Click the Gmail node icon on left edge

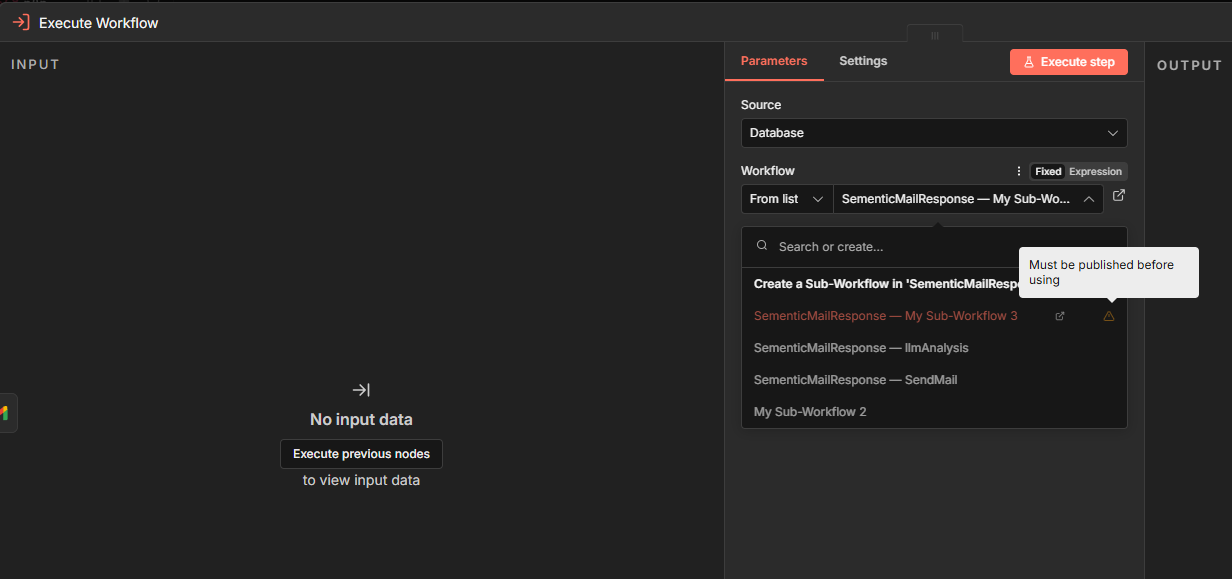point(5,413)
